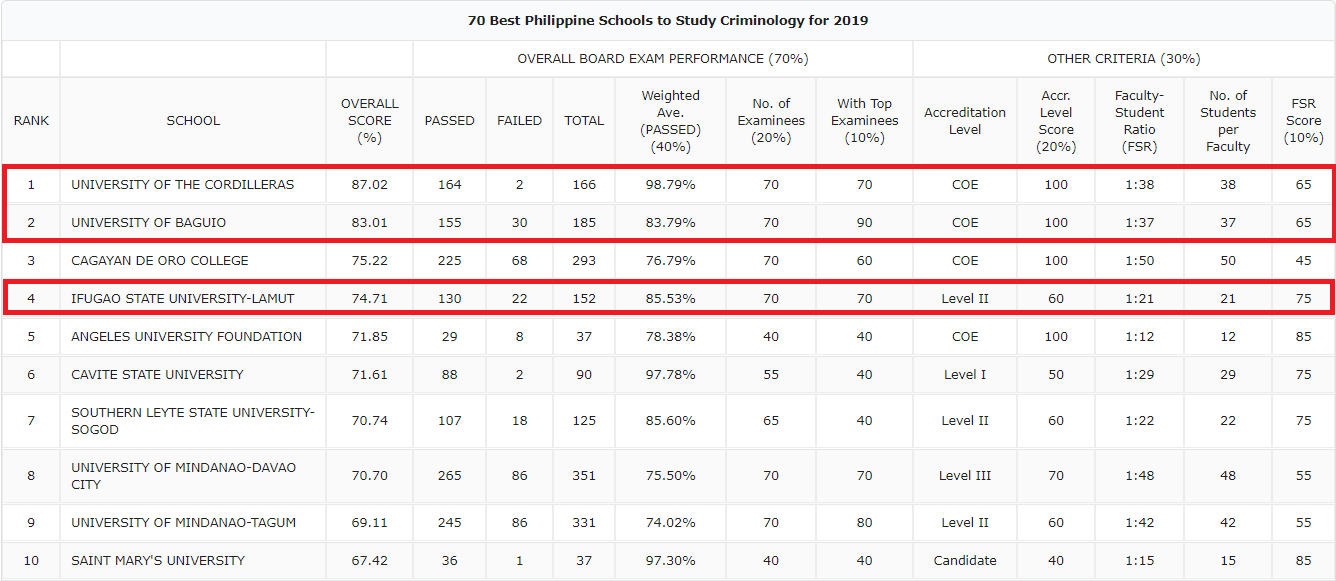This screenshot has height=581, width=1336.
Task: Sort by the FSR Score column header
Action: (x=1303, y=120)
